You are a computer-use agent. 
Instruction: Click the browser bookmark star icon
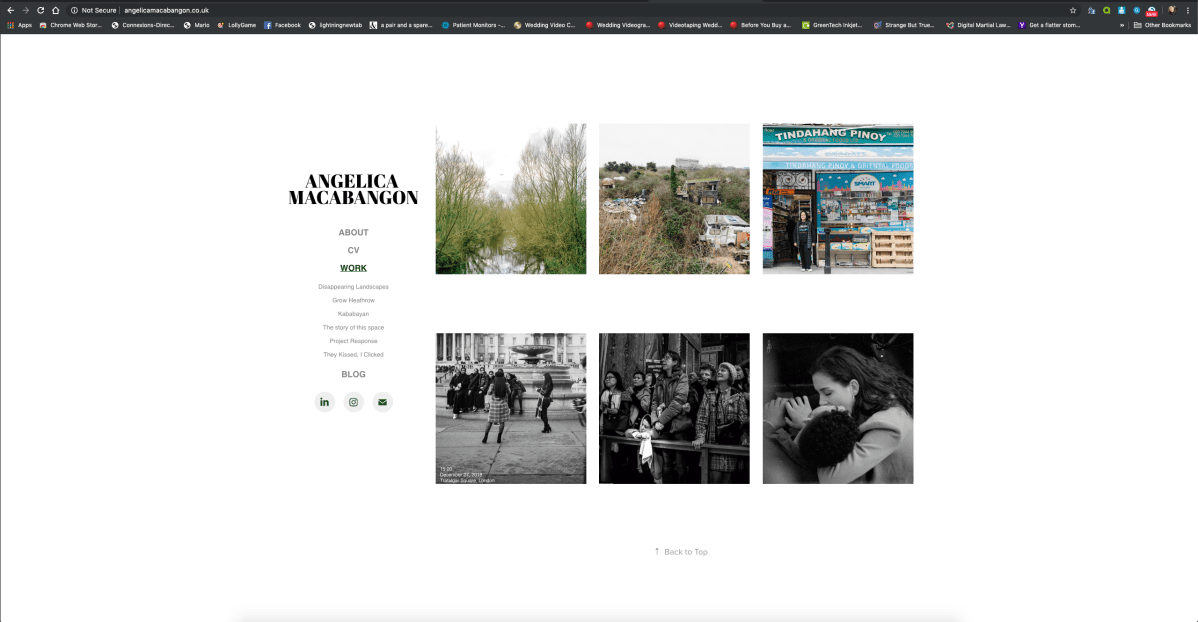pyautogui.click(x=1073, y=10)
